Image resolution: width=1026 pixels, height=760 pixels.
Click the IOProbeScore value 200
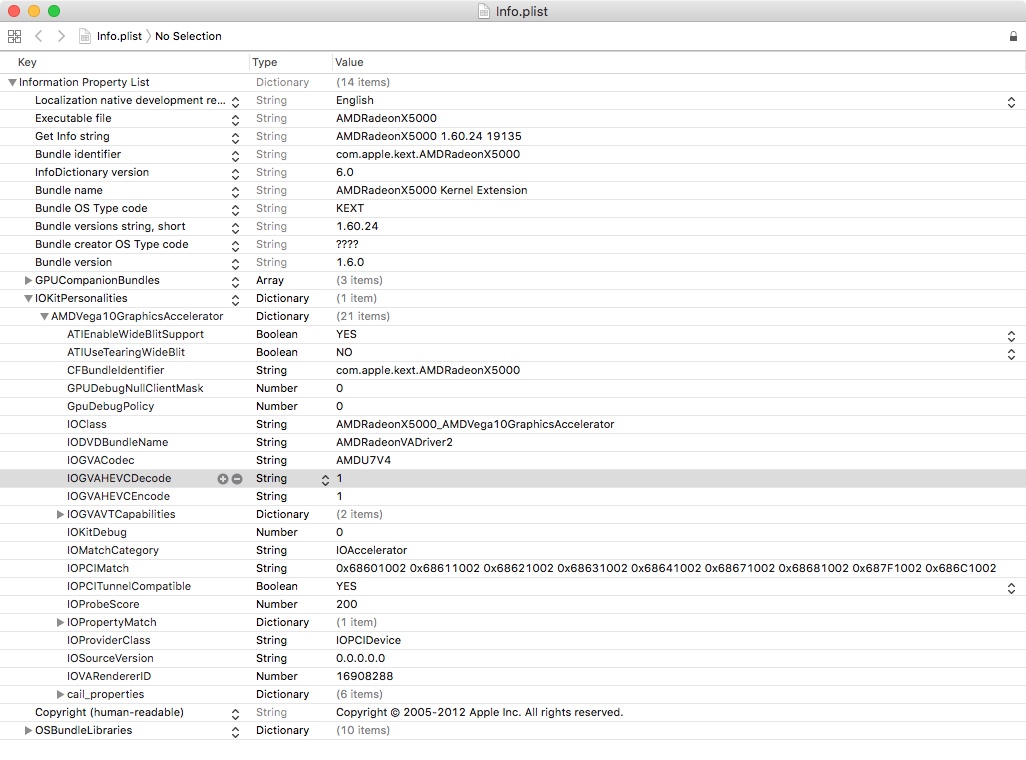point(347,604)
